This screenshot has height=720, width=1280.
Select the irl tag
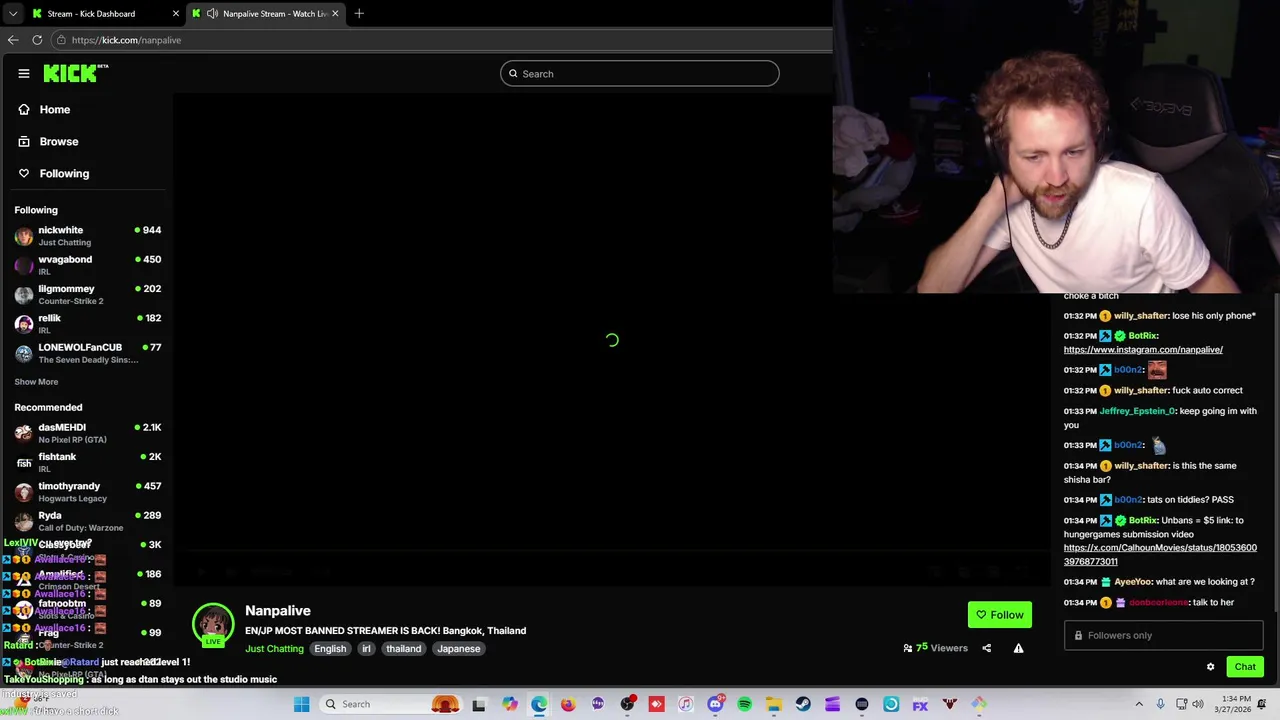click(x=366, y=648)
